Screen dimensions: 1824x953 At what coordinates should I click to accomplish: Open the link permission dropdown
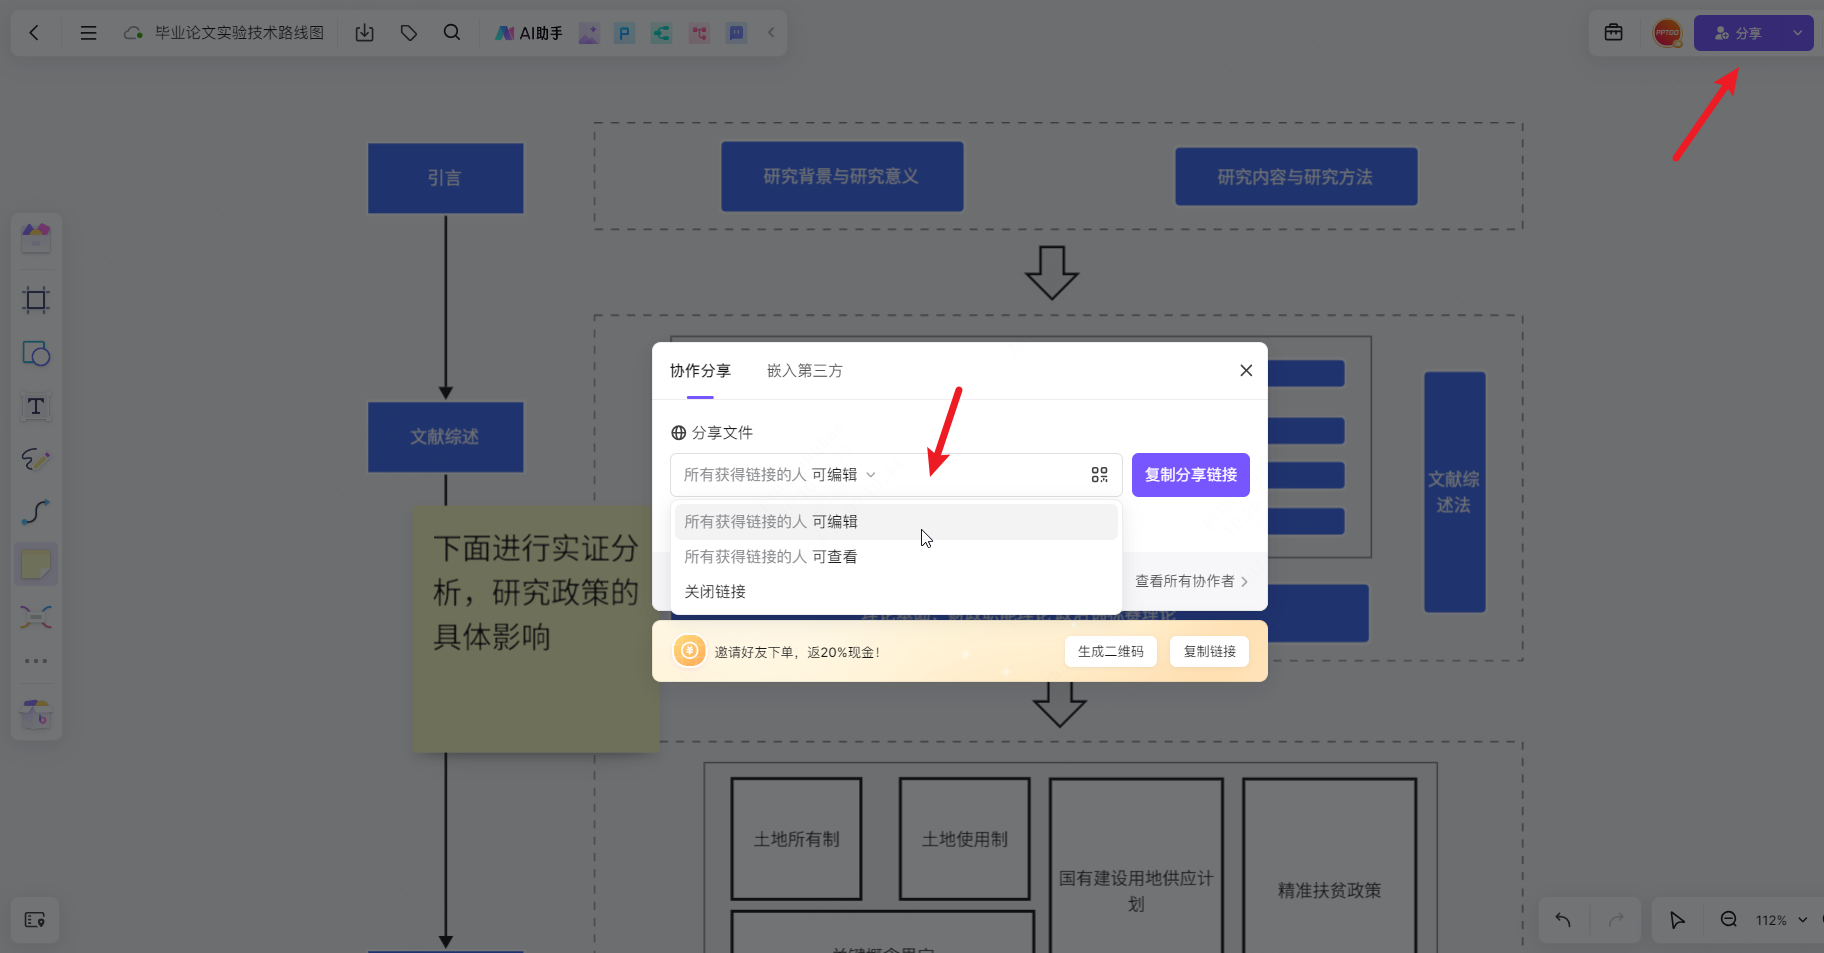point(780,475)
